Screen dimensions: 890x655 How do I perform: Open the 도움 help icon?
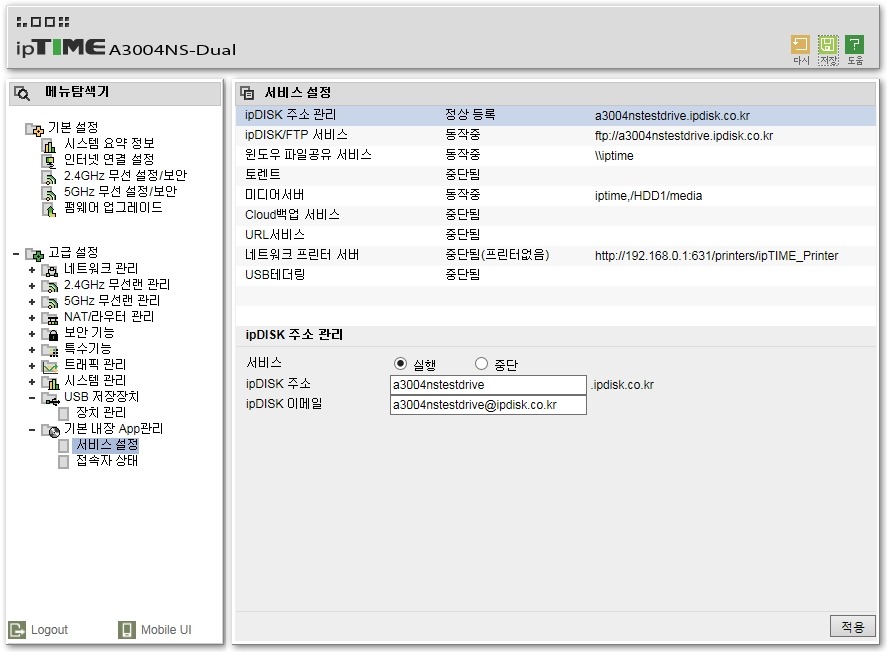[x=854, y=45]
